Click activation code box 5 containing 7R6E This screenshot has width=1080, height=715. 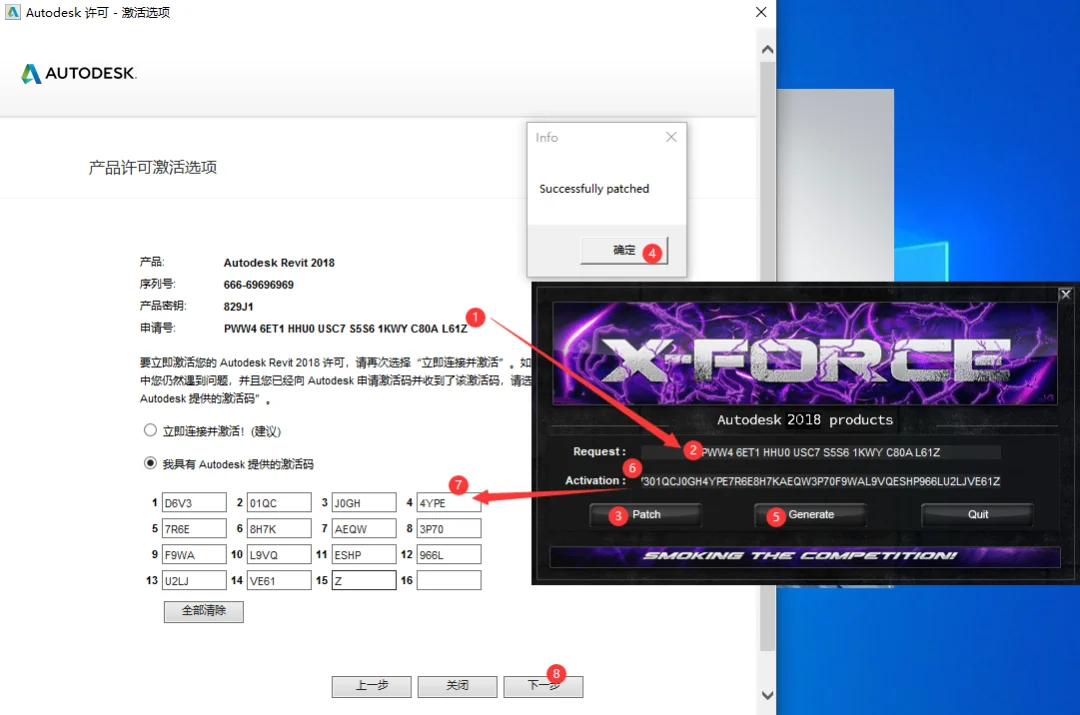194,528
